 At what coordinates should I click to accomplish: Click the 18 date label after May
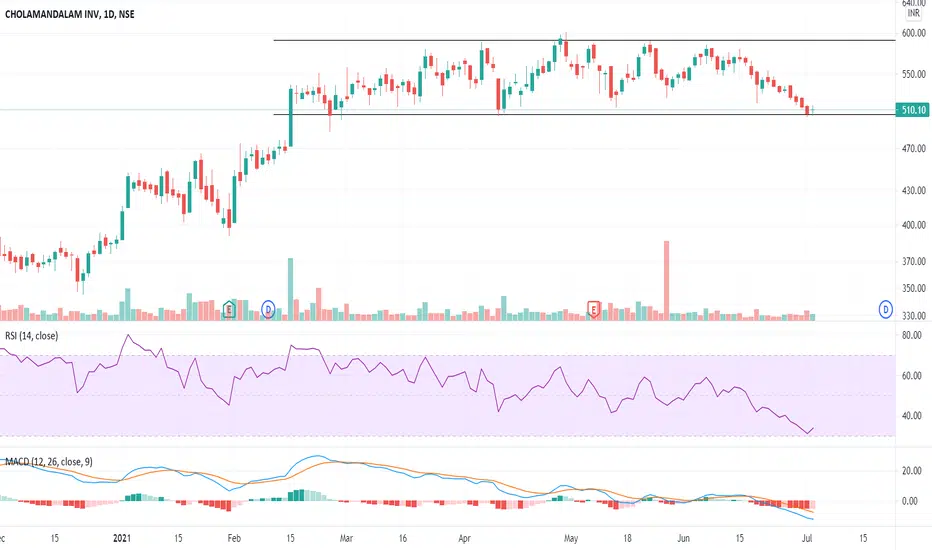coord(627,538)
